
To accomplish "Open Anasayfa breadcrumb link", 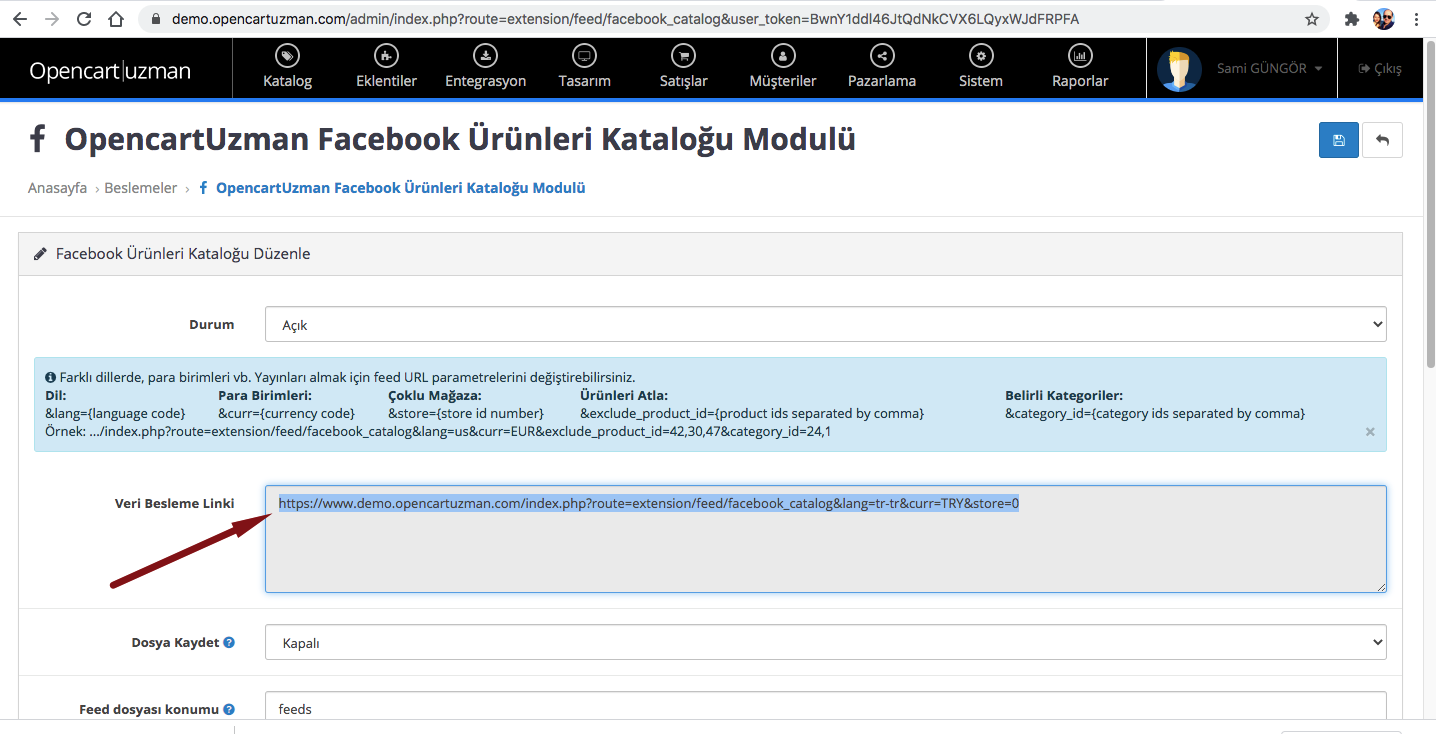I will point(57,188).
